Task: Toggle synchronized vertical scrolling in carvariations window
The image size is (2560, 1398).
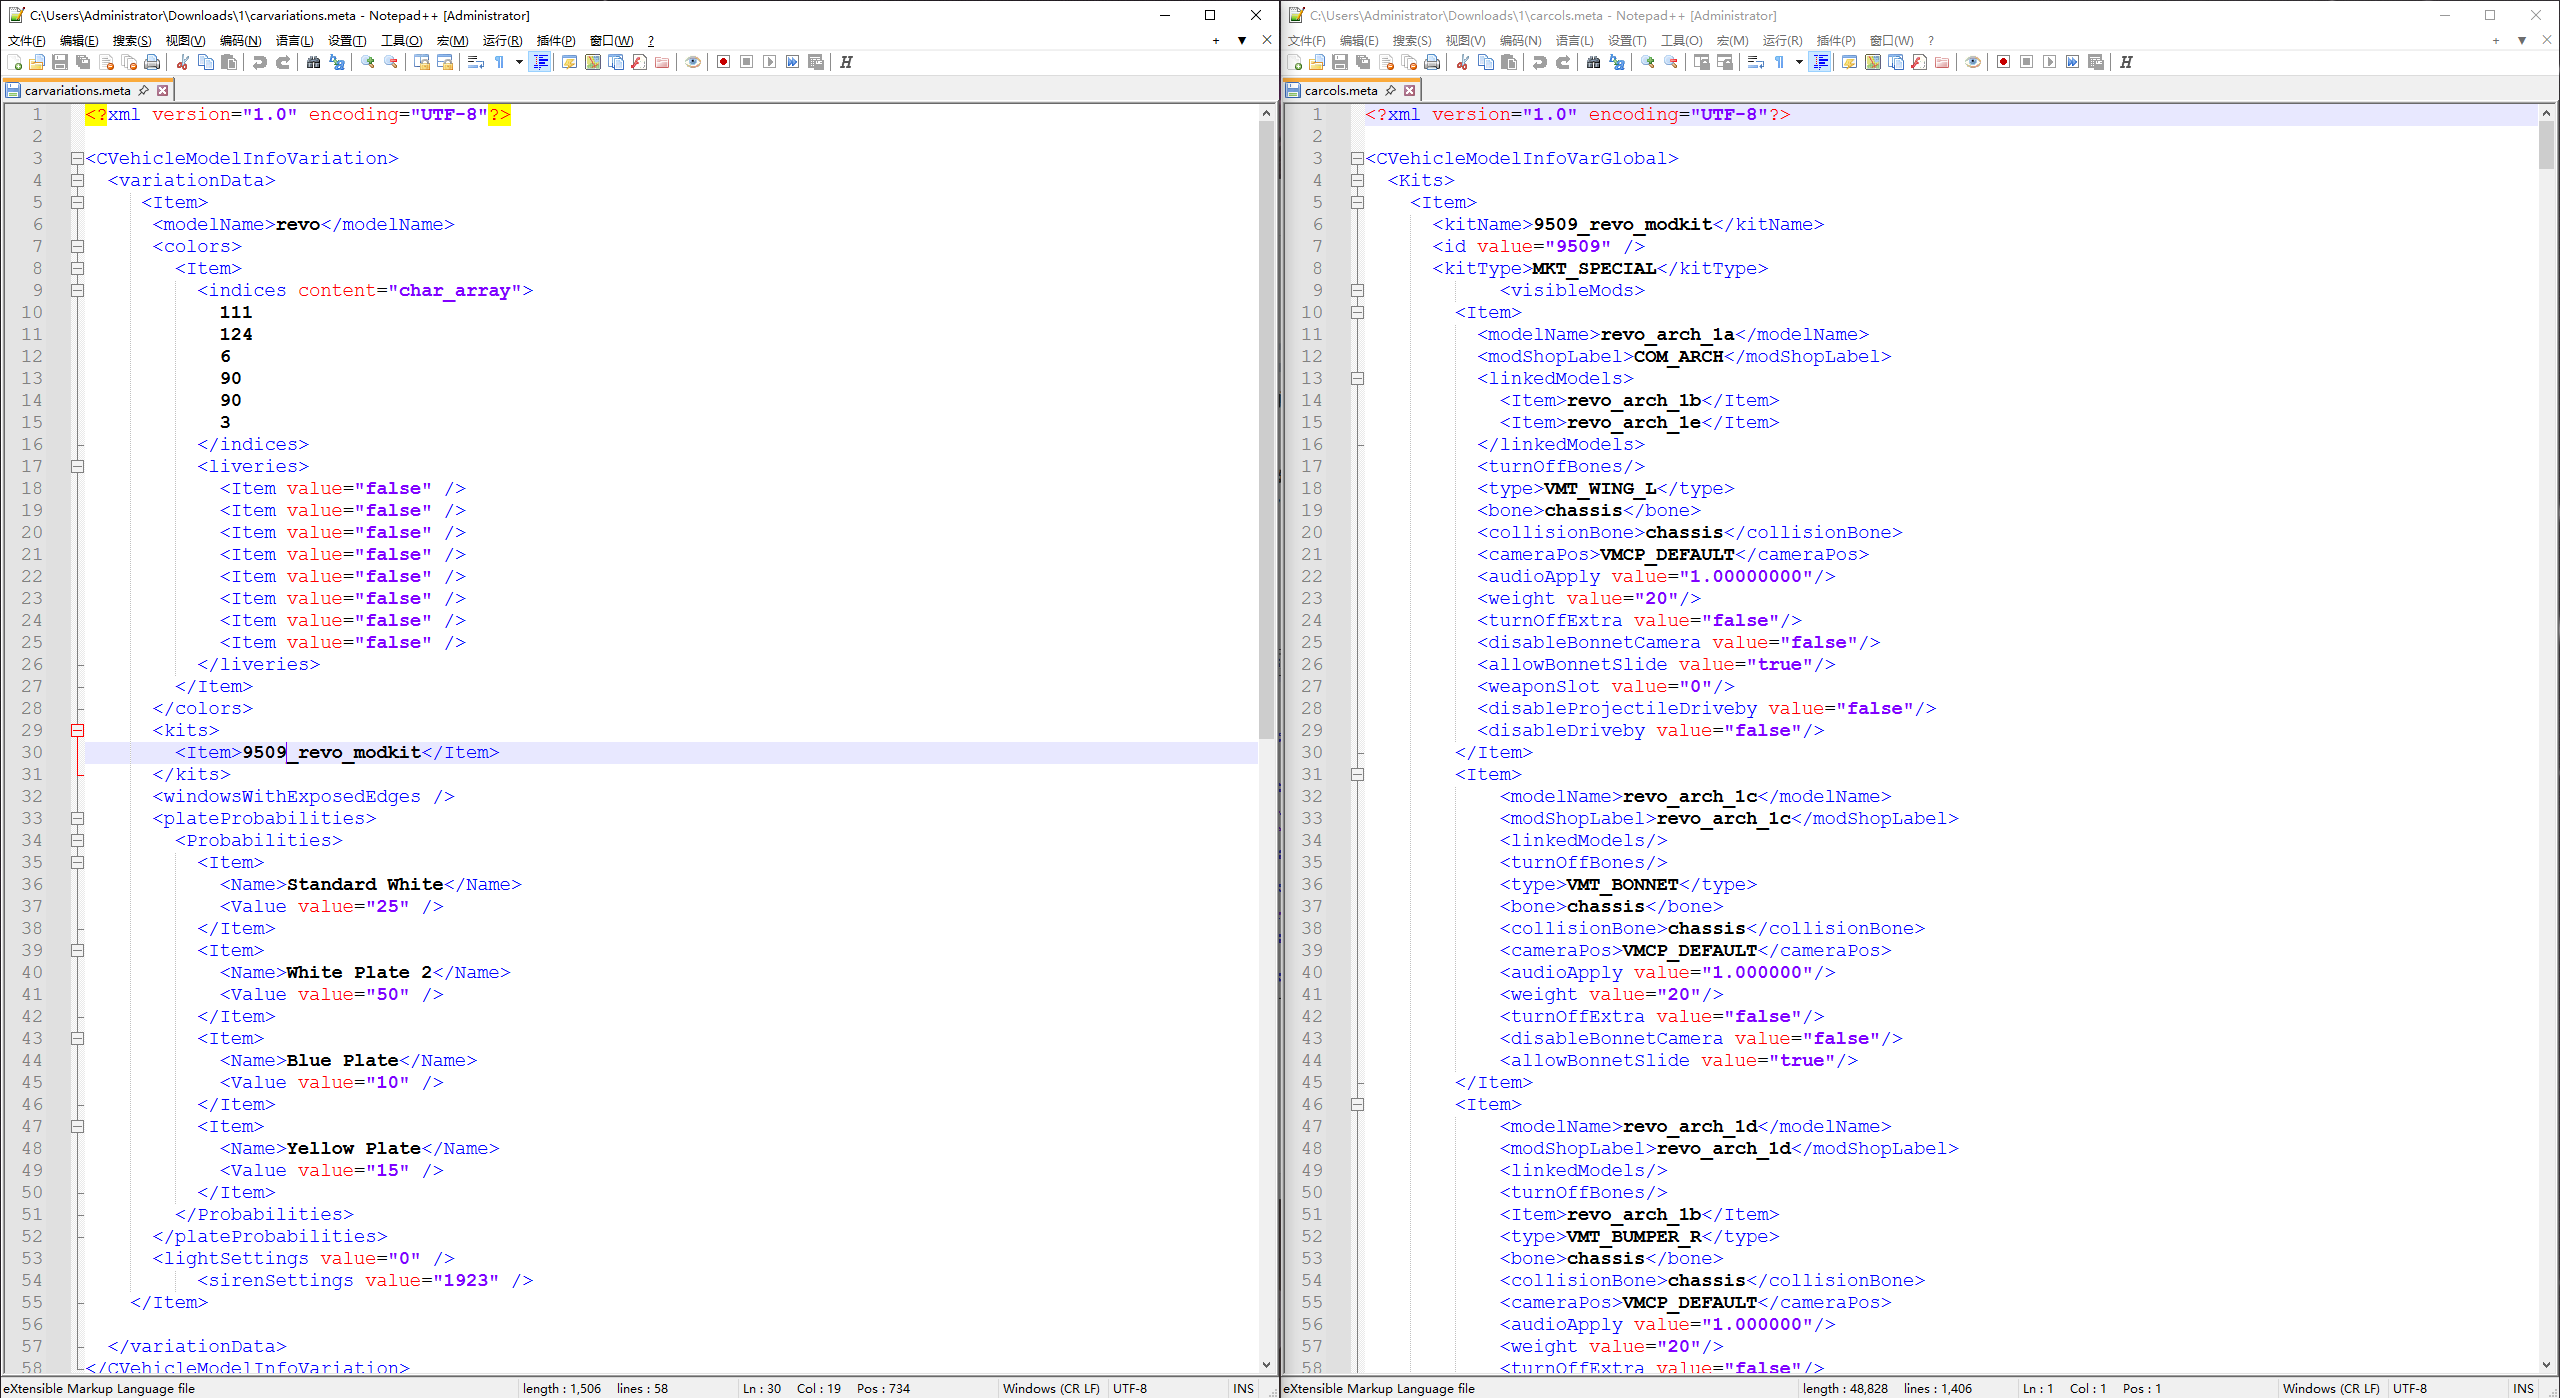Action: coord(422,62)
